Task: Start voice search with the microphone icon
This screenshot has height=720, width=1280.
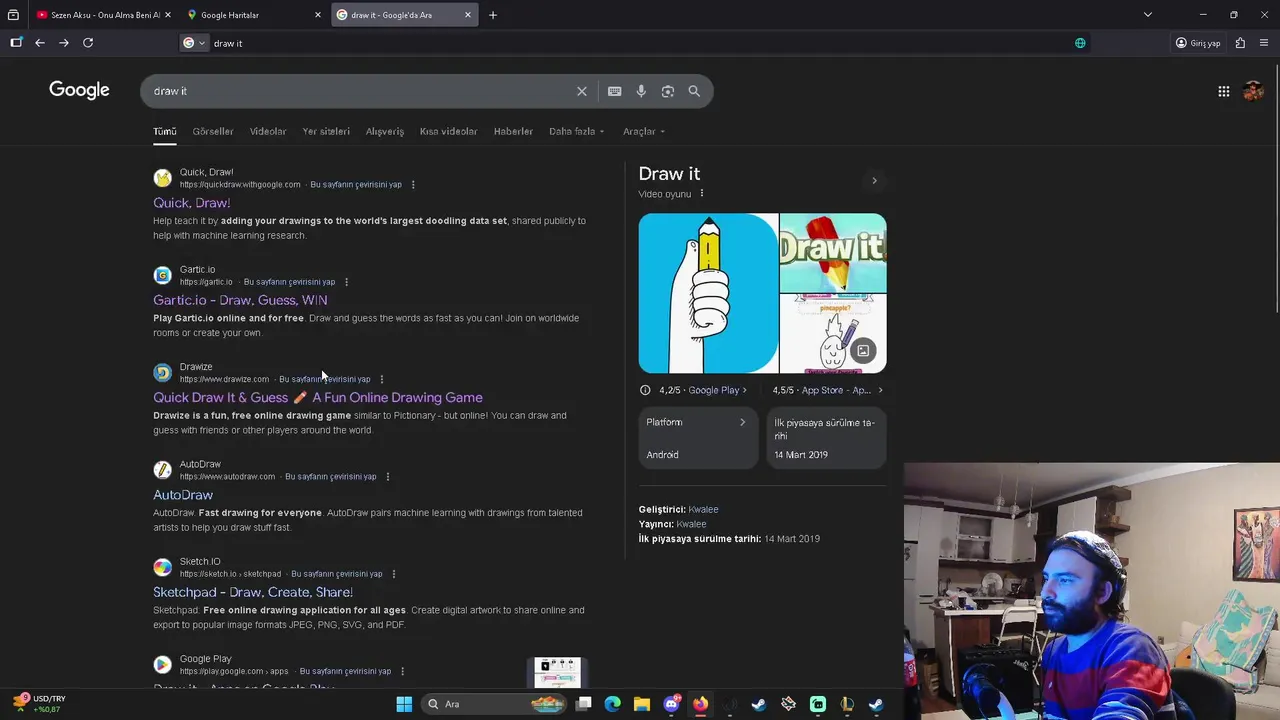Action: pyautogui.click(x=641, y=91)
